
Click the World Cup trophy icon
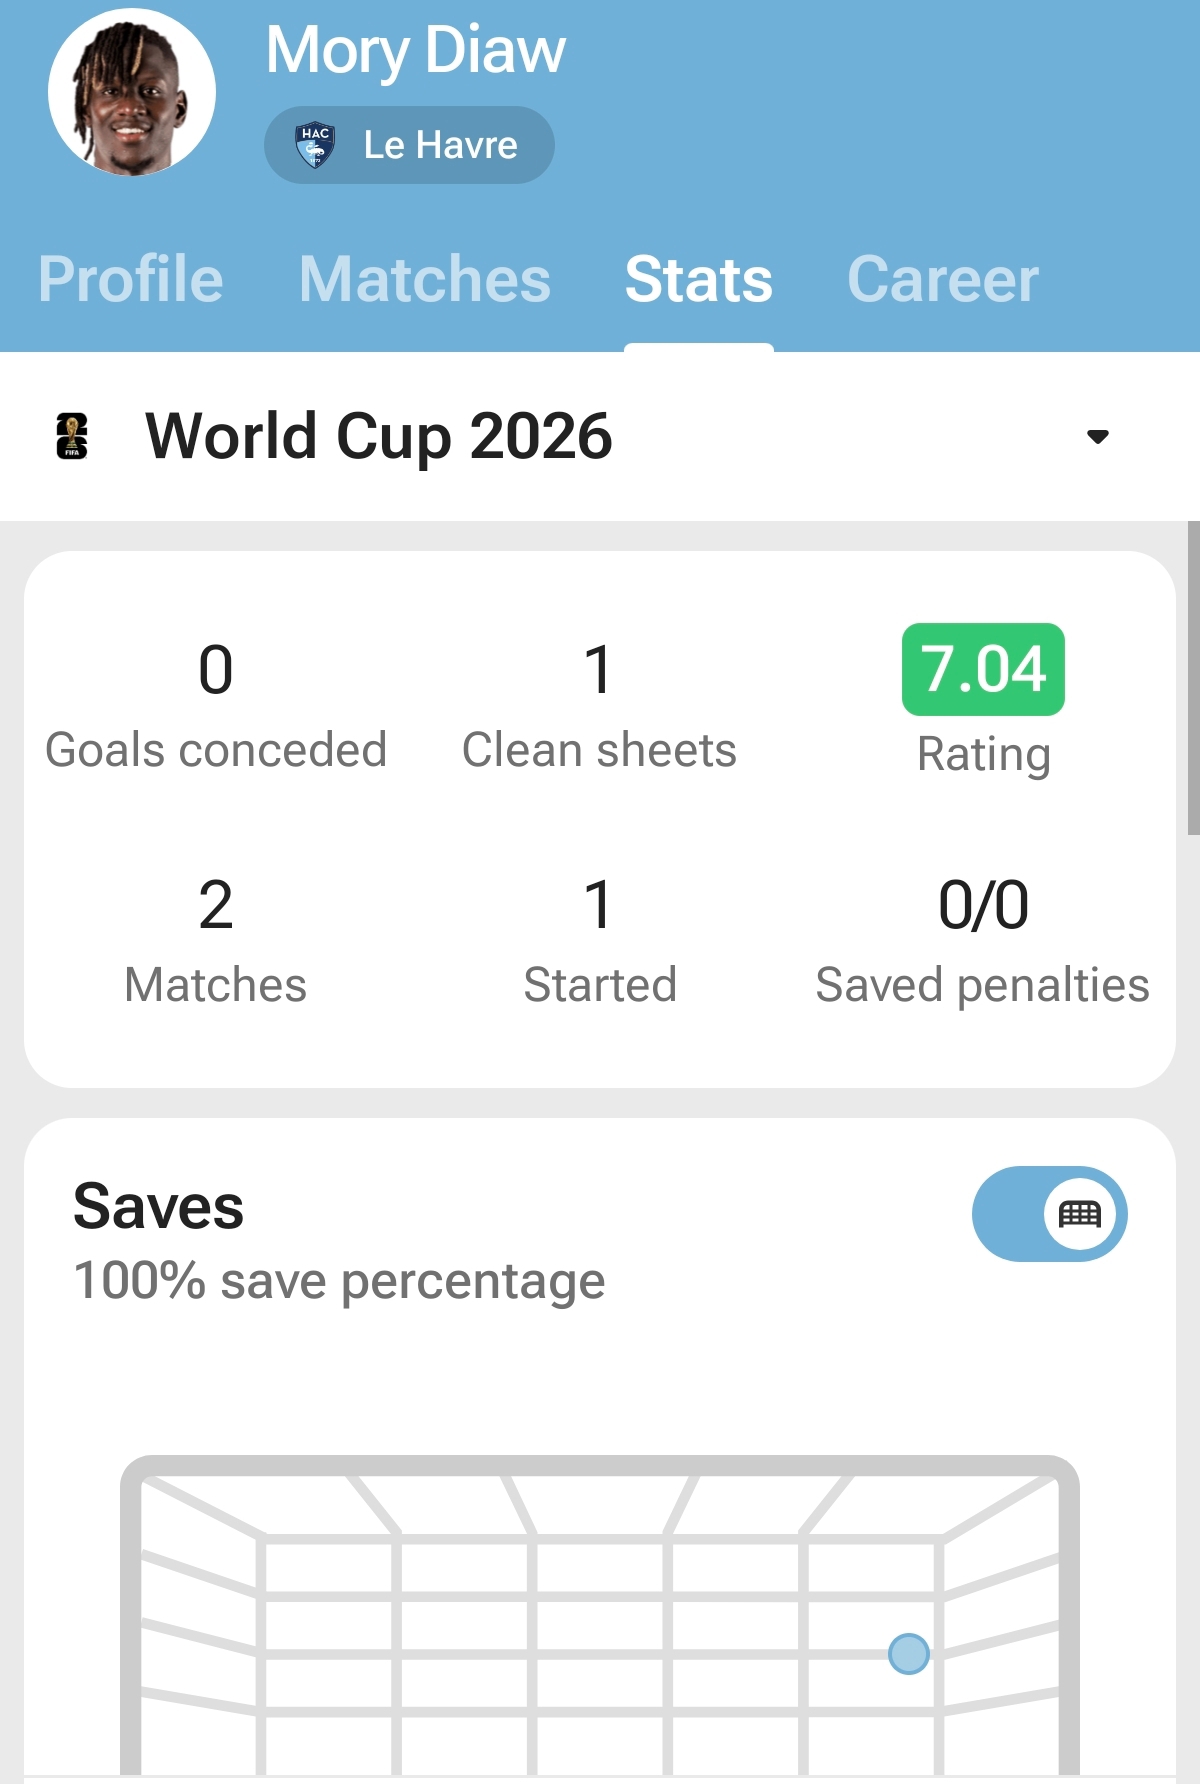click(x=72, y=436)
